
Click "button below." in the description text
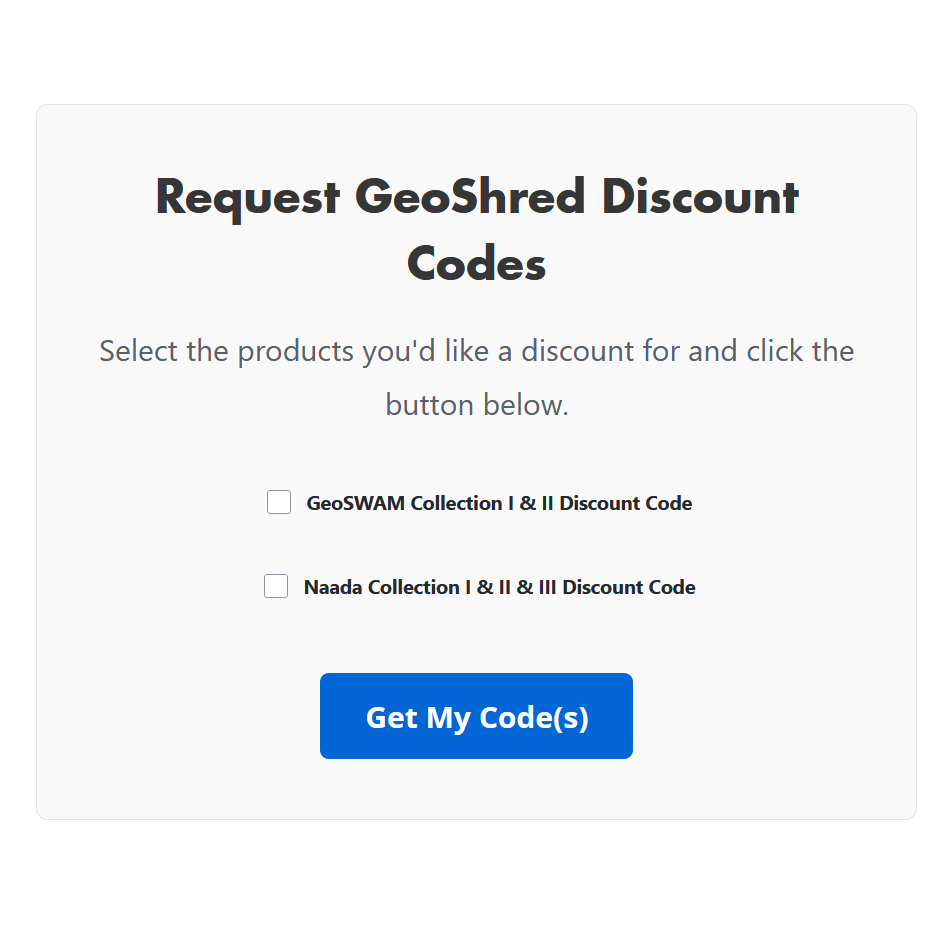tap(476, 405)
